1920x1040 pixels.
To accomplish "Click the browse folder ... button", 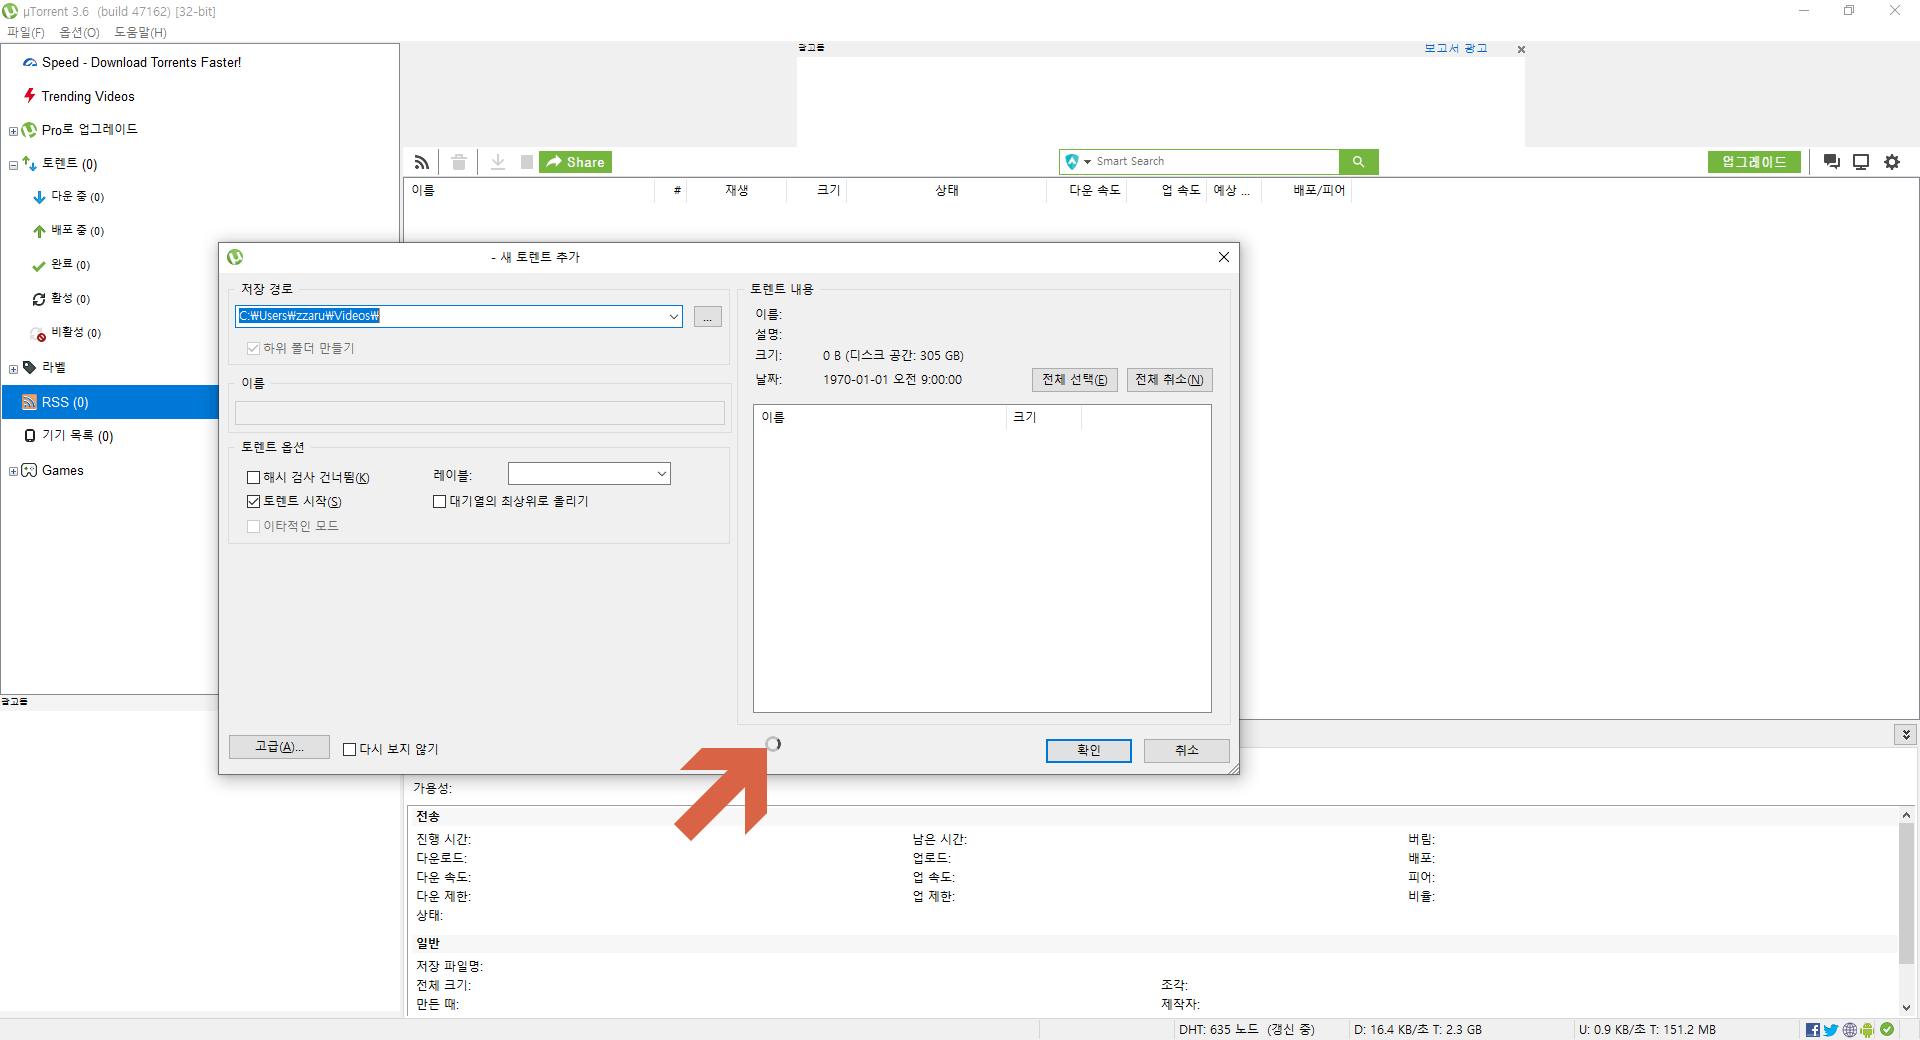I will (708, 316).
